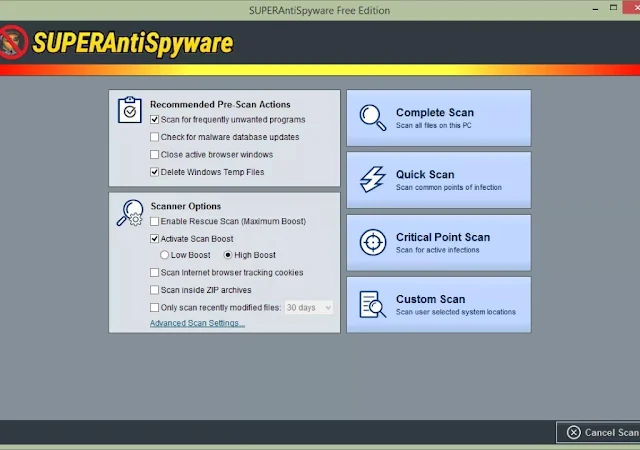Click the Recommended Pre-Scan Actions heading
This screenshot has height=450, width=640.
pyautogui.click(x=220, y=105)
